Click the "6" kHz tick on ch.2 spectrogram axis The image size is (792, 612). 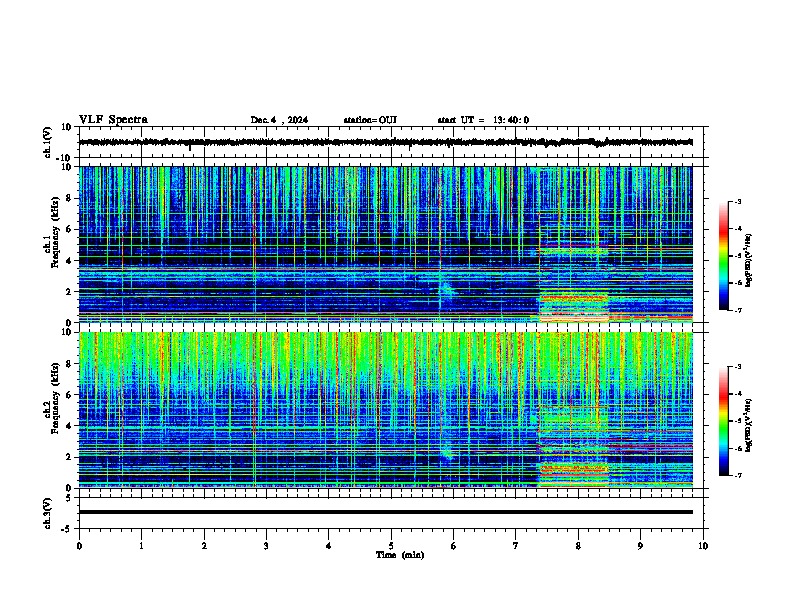point(69,395)
